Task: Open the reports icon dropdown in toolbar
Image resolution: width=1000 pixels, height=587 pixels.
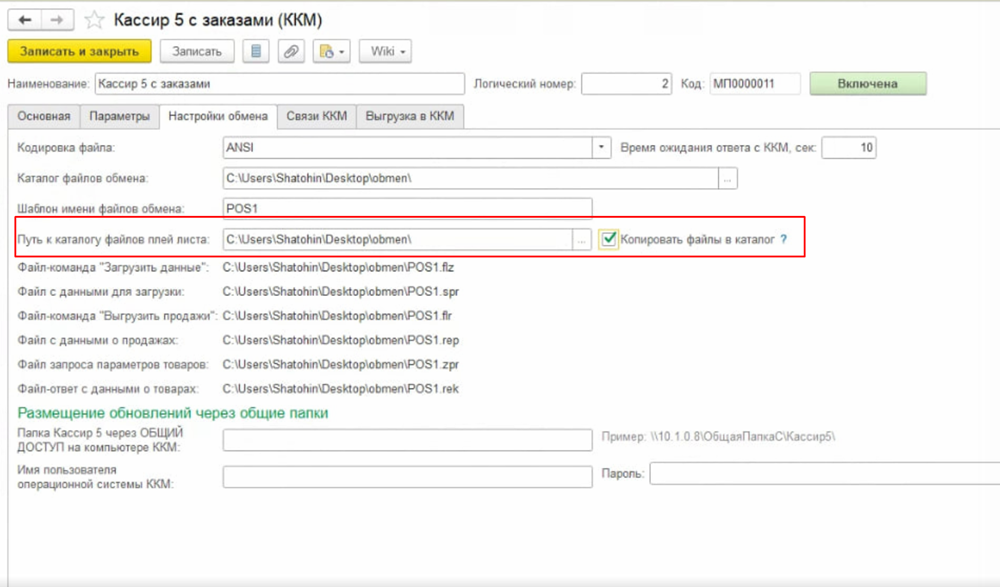Action: pos(330,51)
